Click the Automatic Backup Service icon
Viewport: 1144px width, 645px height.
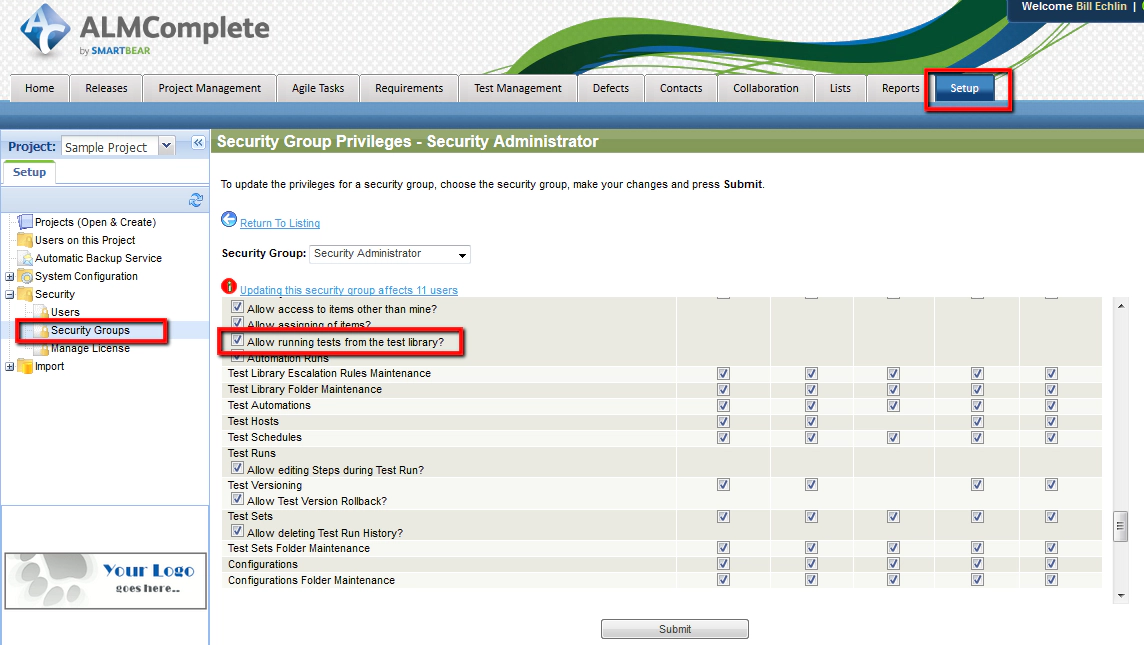point(26,258)
